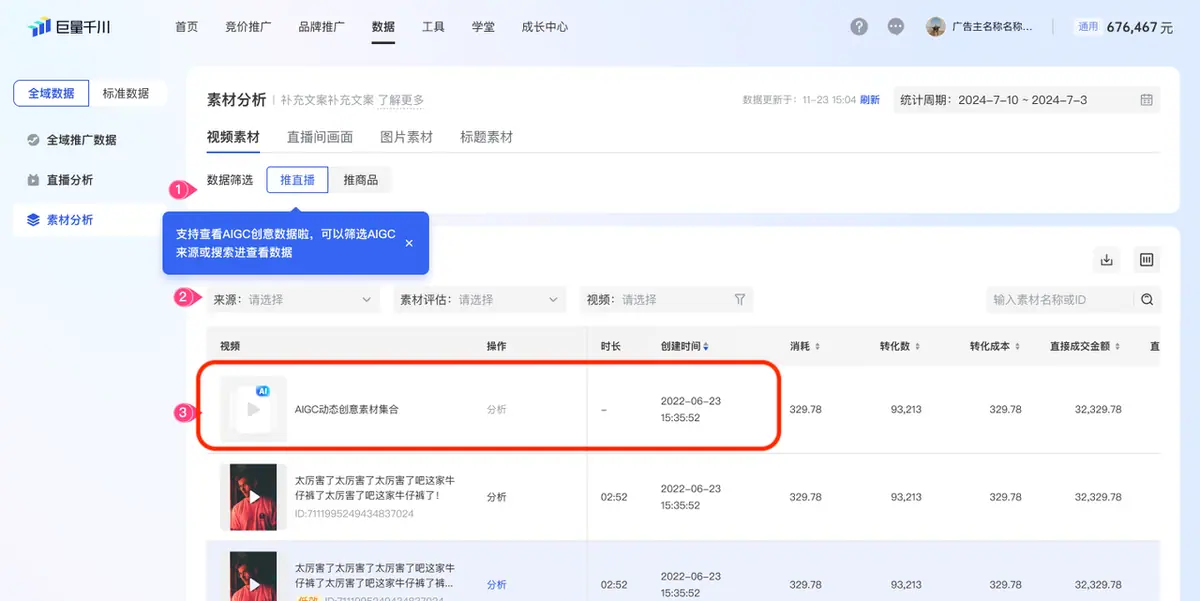
Task: Switch to 视频素材 tab
Action: click(x=233, y=137)
